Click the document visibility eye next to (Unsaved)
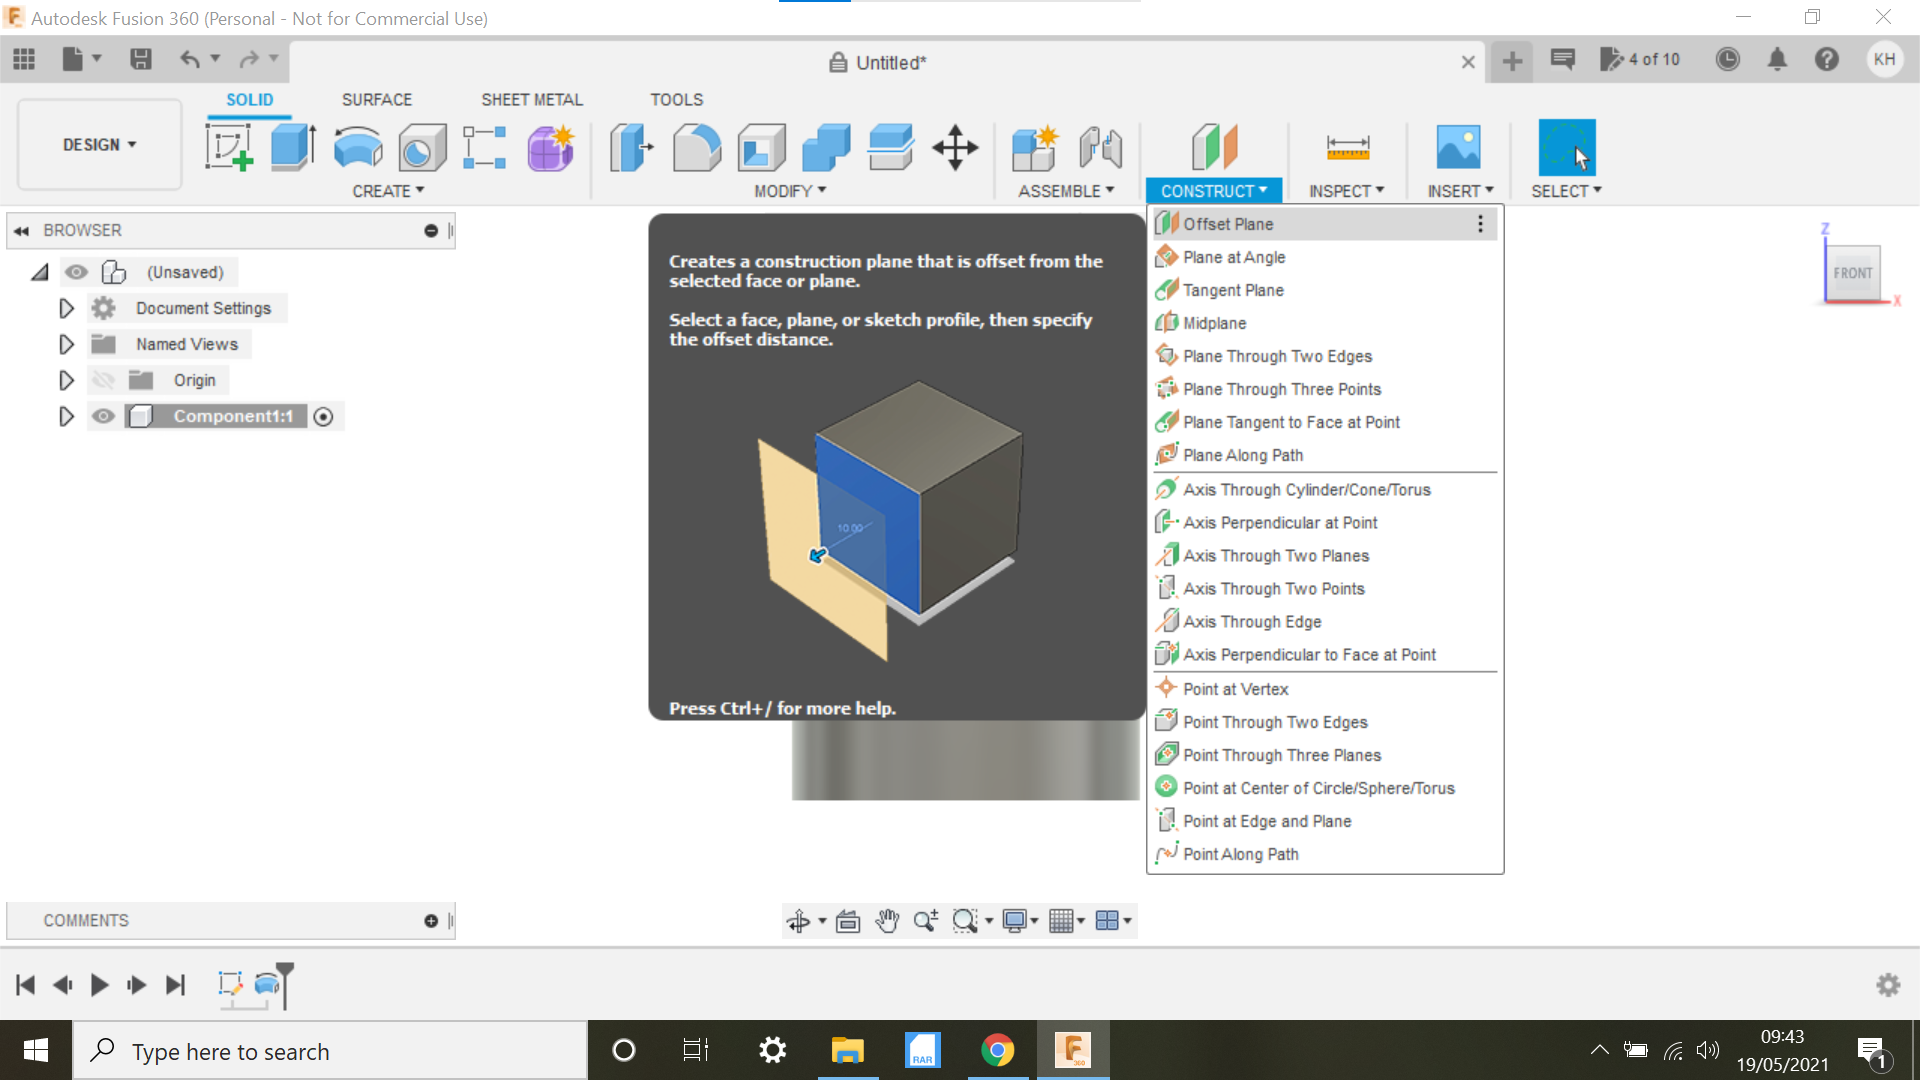The width and height of the screenshot is (1920, 1080). [x=77, y=272]
